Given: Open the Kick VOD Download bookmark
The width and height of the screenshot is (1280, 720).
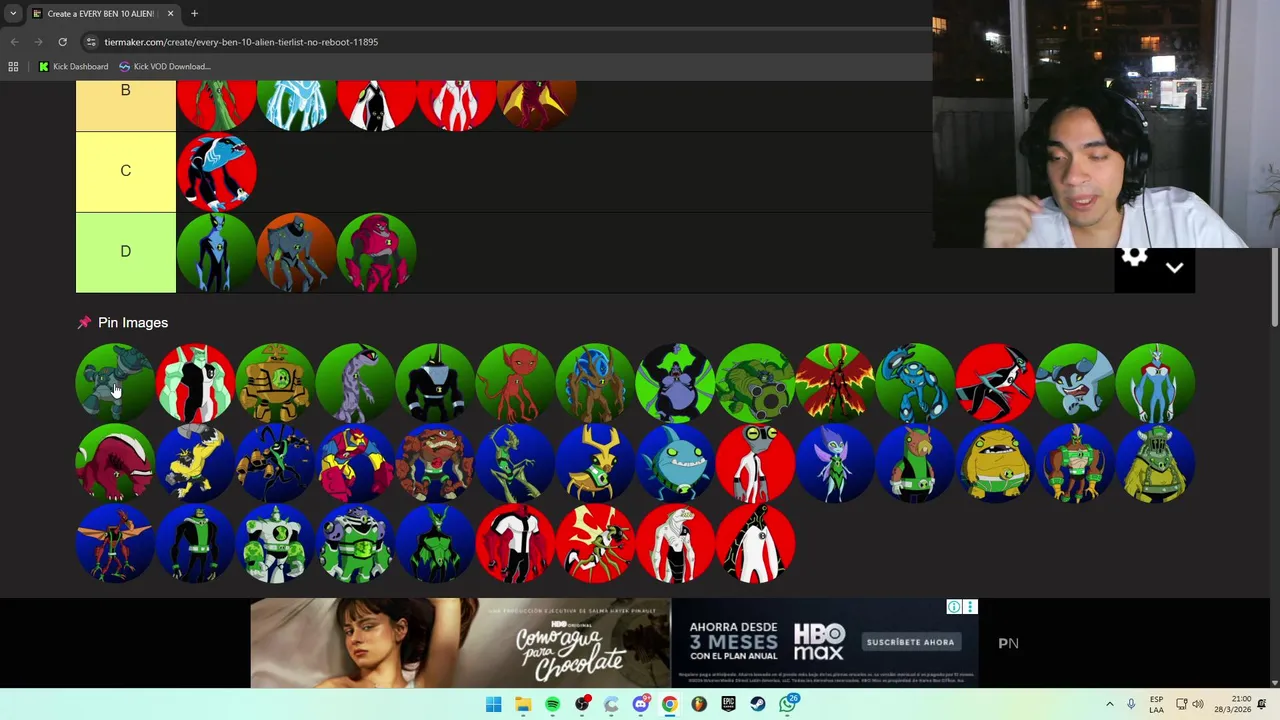Looking at the screenshot, I should (165, 66).
